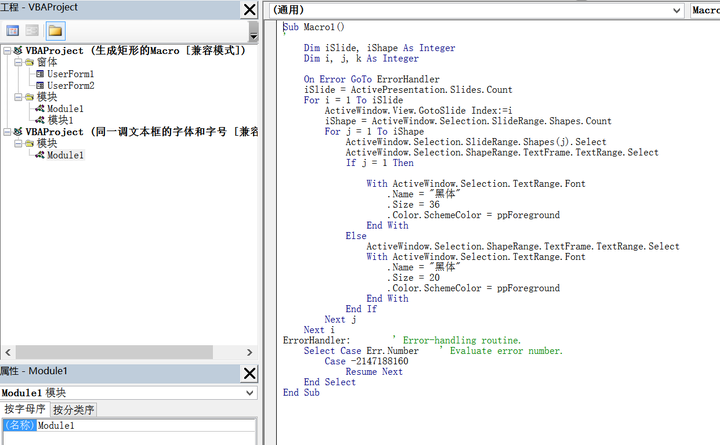The image size is (720, 445).
Task: Open the project toolbar overflow arrow
Action: [253, 37]
